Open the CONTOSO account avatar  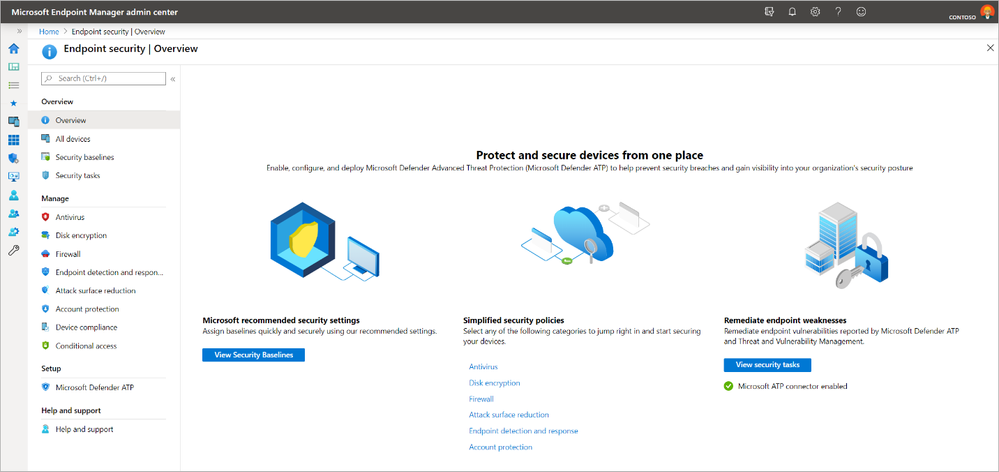point(986,11)
